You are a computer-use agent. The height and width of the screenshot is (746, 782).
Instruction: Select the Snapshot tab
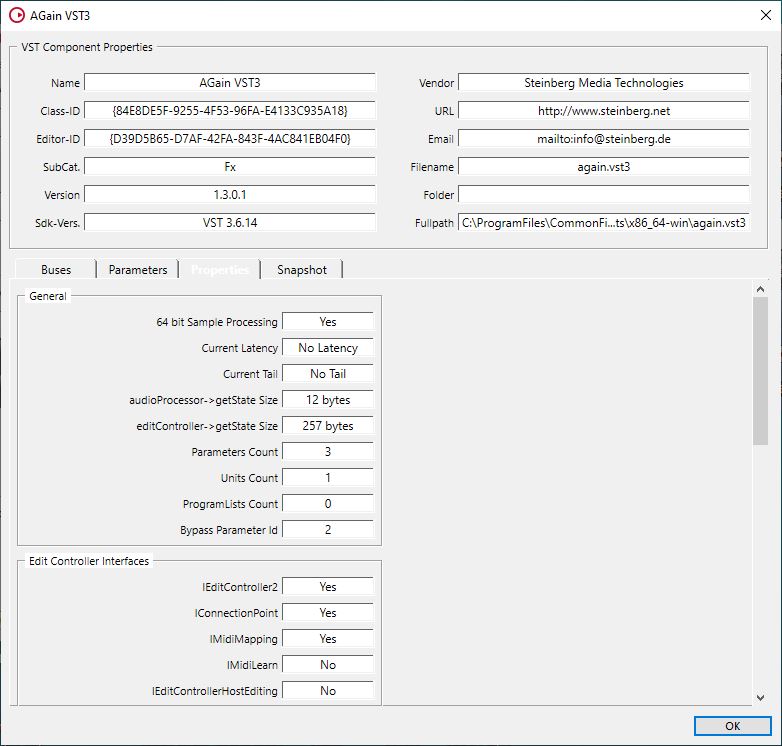(x=302, y=270)
